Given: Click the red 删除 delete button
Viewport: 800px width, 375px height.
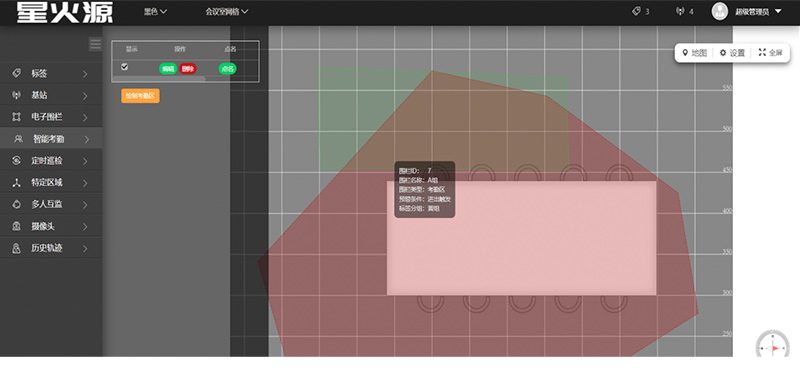Looking at the screenshot, I should pos(188,69).
